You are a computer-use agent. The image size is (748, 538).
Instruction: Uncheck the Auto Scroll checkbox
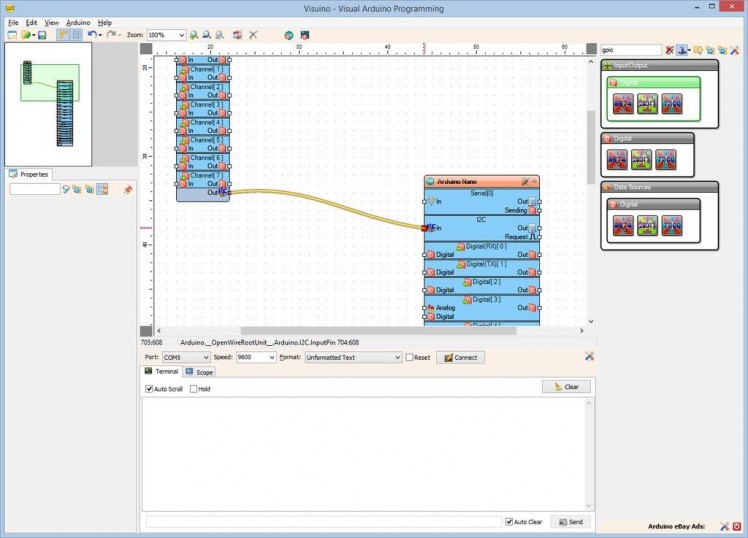click(150, 389)
